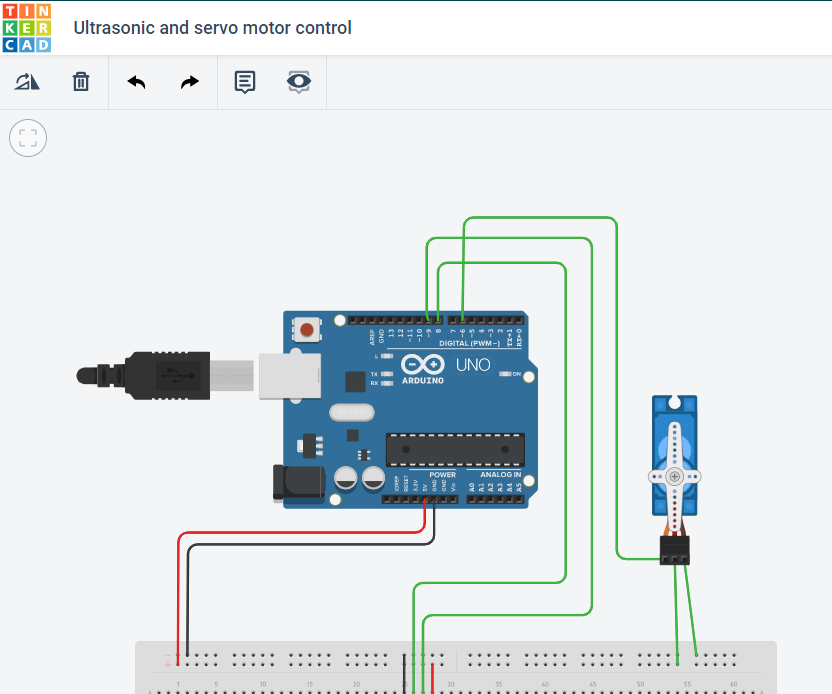Undo the last wiring change
The height and width of the screenshot is (694, 832).
[135, 81]
